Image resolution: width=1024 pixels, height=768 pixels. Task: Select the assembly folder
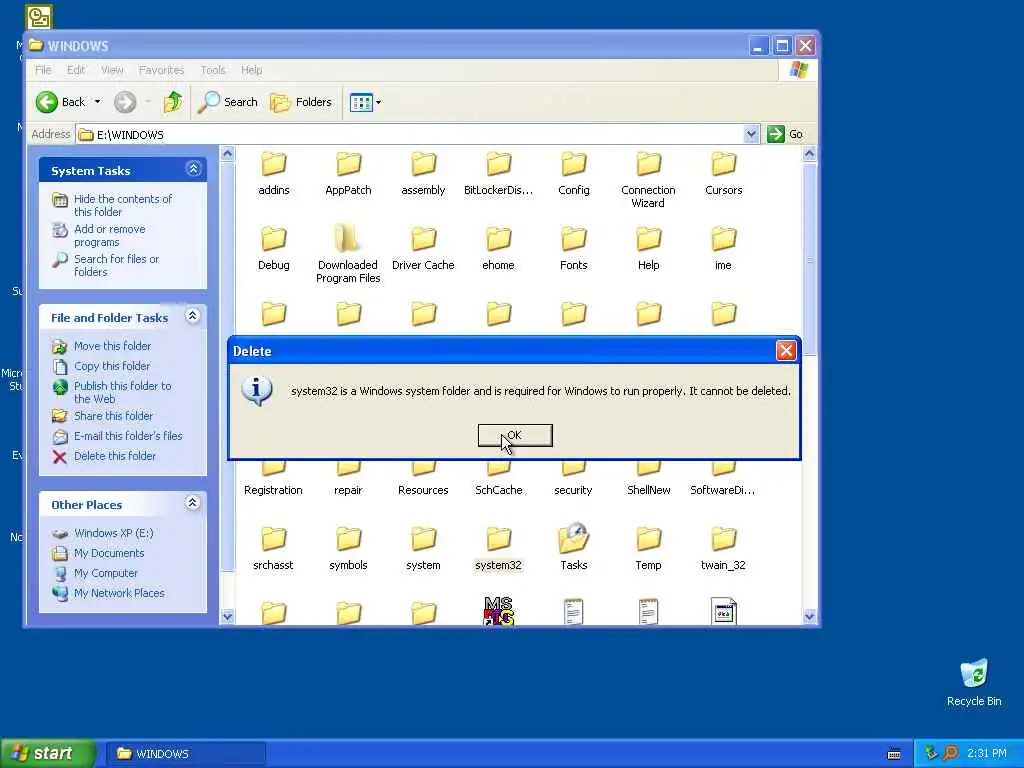pos(423,174)
